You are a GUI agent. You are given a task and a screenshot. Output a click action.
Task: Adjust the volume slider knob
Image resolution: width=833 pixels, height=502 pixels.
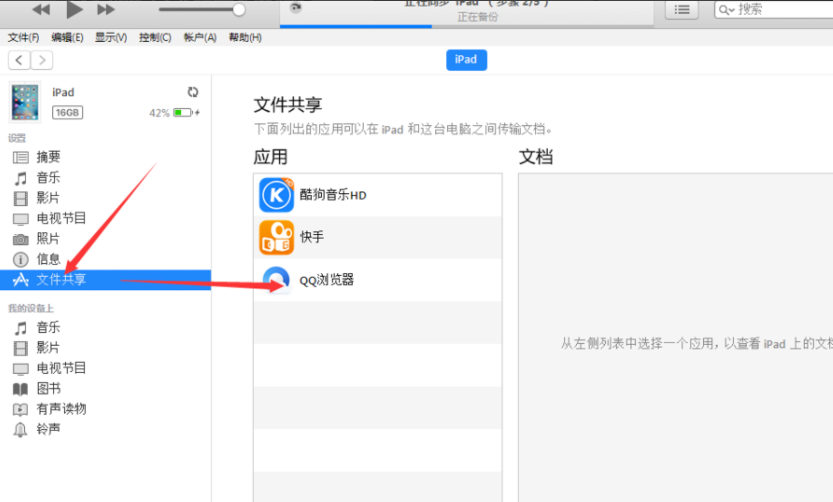coord(238,10)
